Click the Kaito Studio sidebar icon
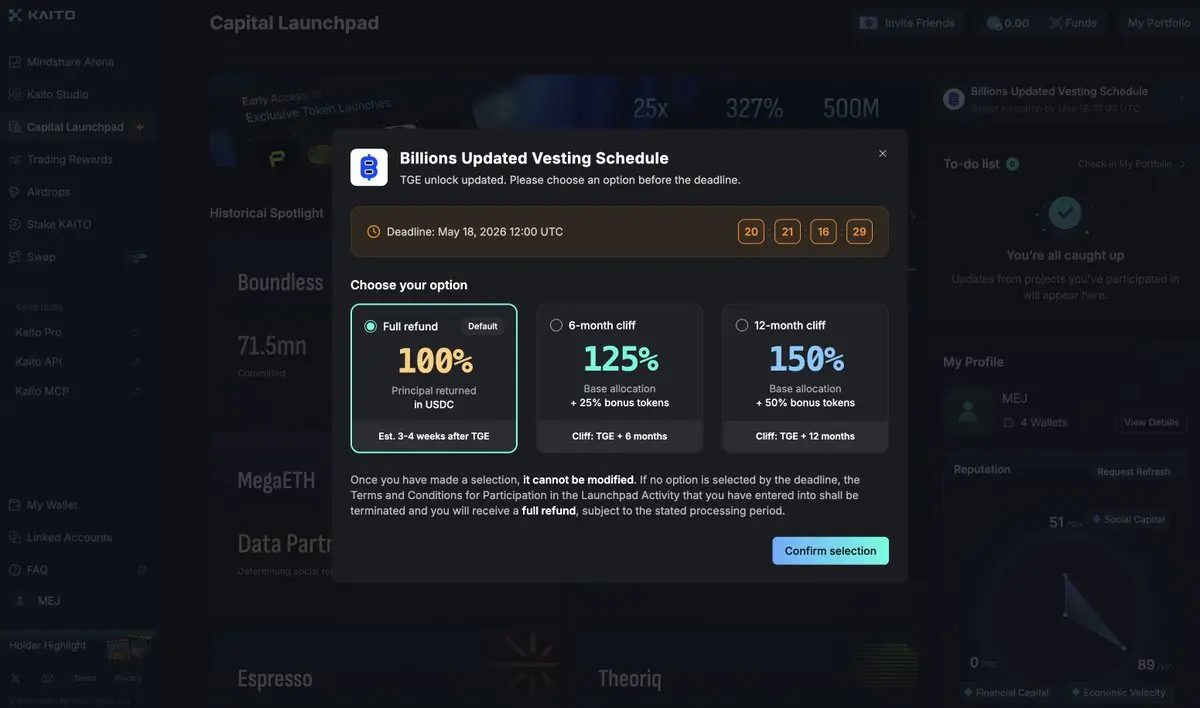The height and width of the screenshot is (708, 1200). pos(15,94)
